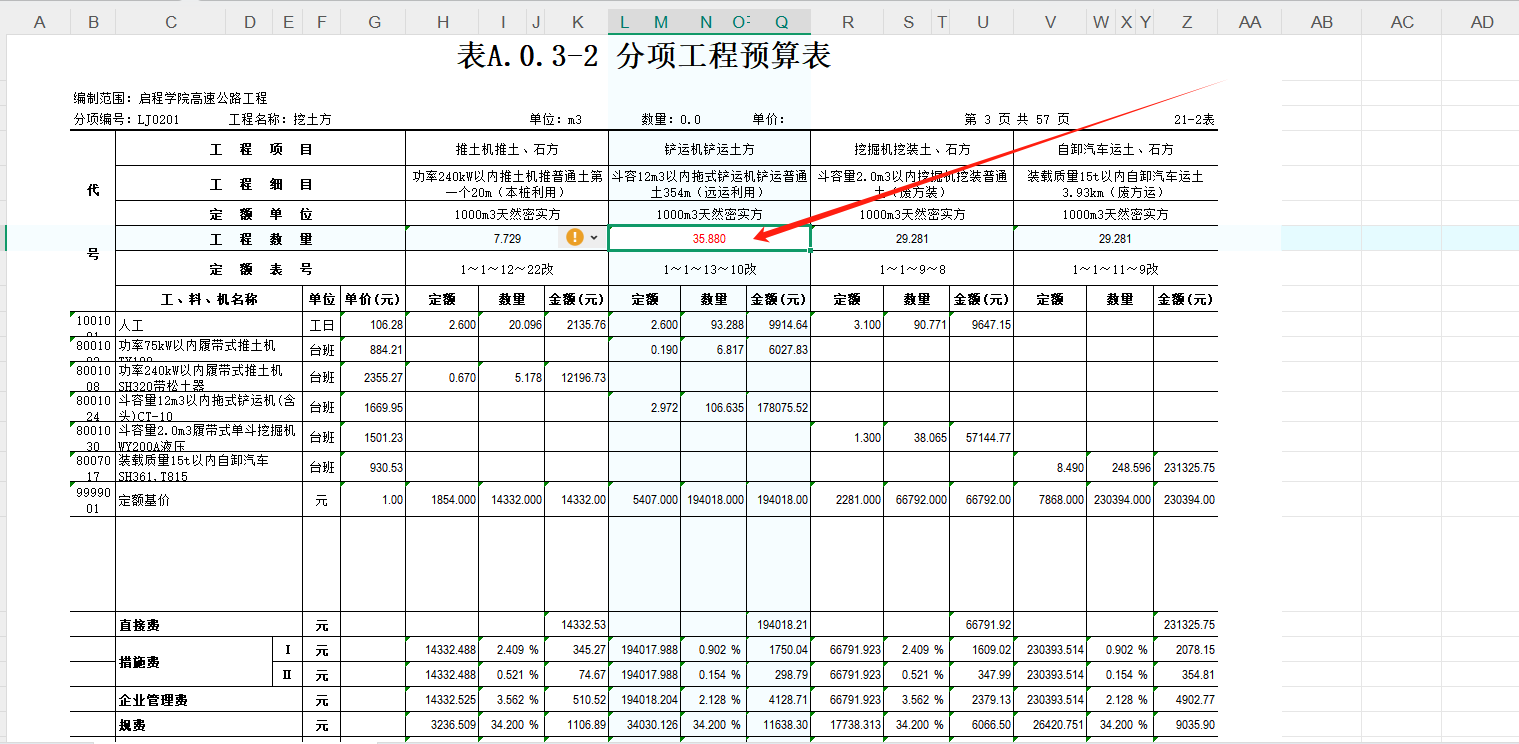The height and width of the screenshot is (744, 1519).
Task: Select the 298.79 cell in 措施费 II
Action: (x=778, y=675)
